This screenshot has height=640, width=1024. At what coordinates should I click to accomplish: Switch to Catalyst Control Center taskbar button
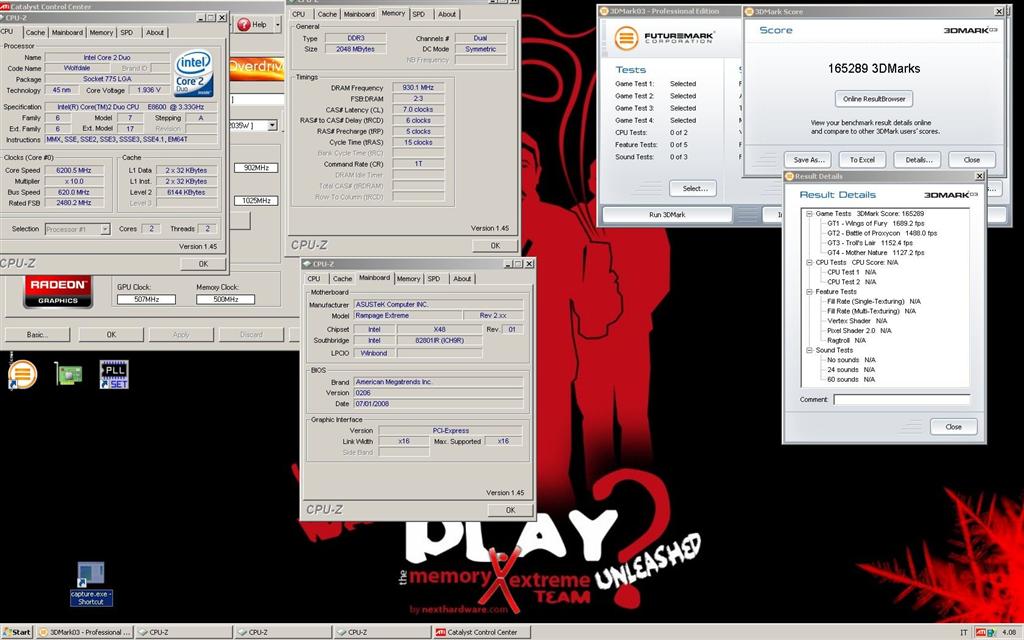(482, 632)
